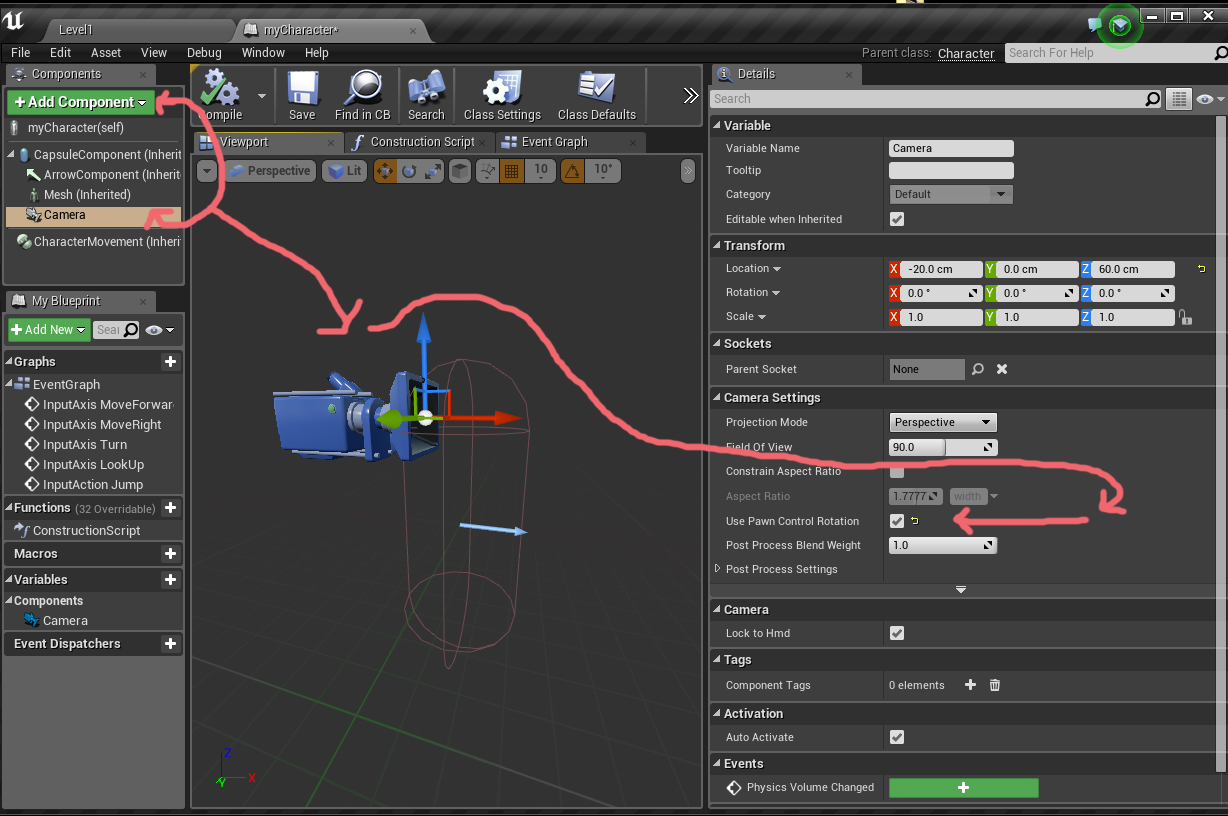Open the Category Default combo box
Viewport: 1228px width, 816px height.
[950, 194]
